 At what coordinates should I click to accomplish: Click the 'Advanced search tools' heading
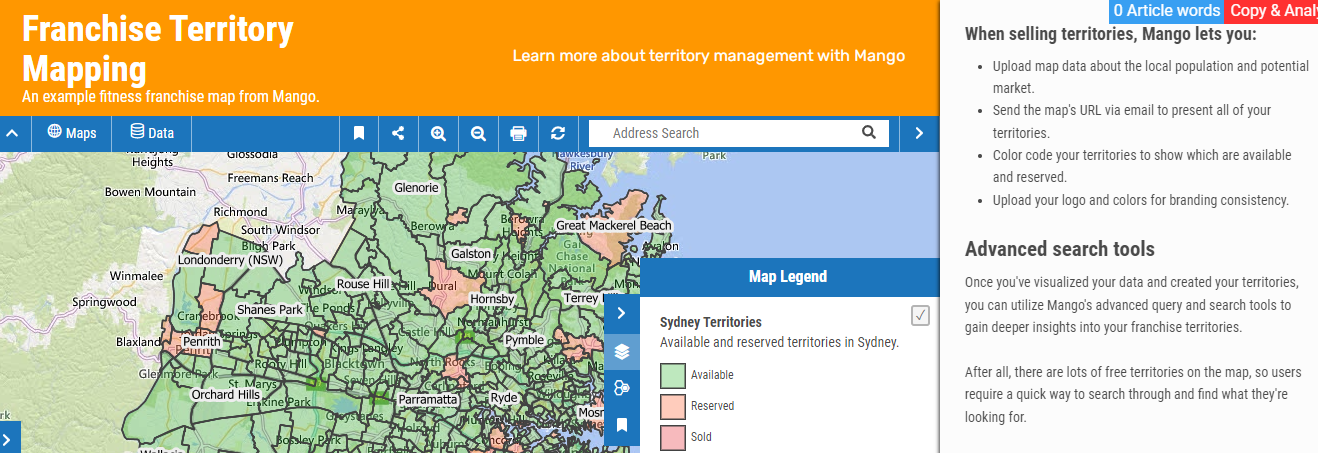coord(1060,249)
